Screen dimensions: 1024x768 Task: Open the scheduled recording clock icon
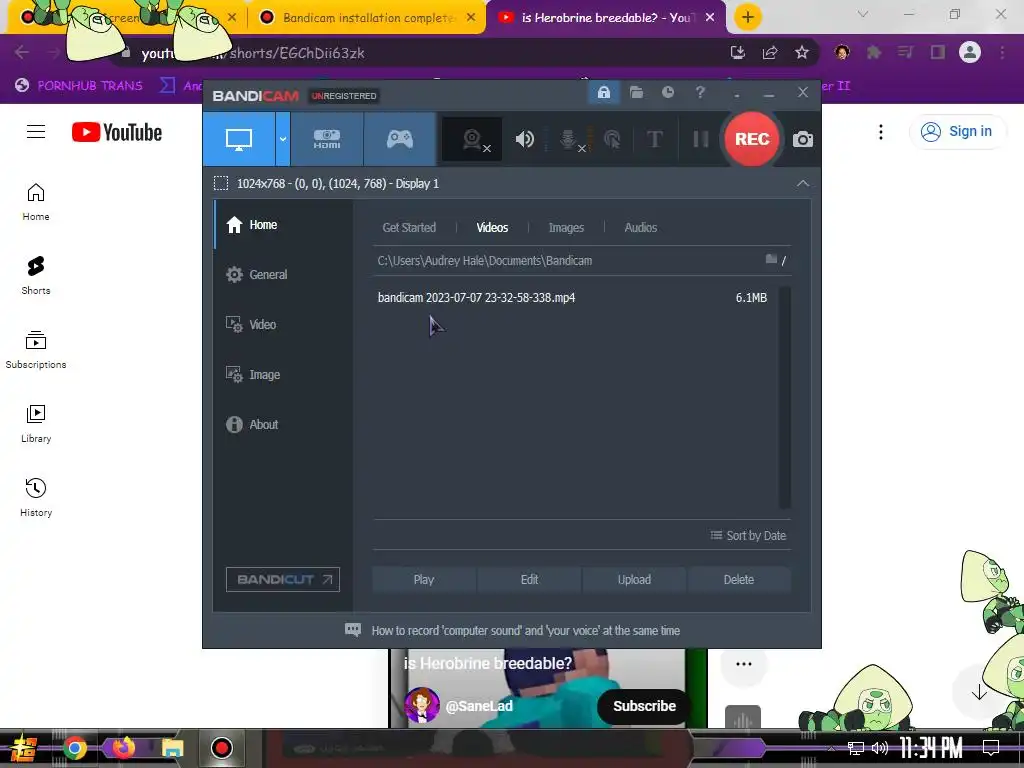click(667, 93)
